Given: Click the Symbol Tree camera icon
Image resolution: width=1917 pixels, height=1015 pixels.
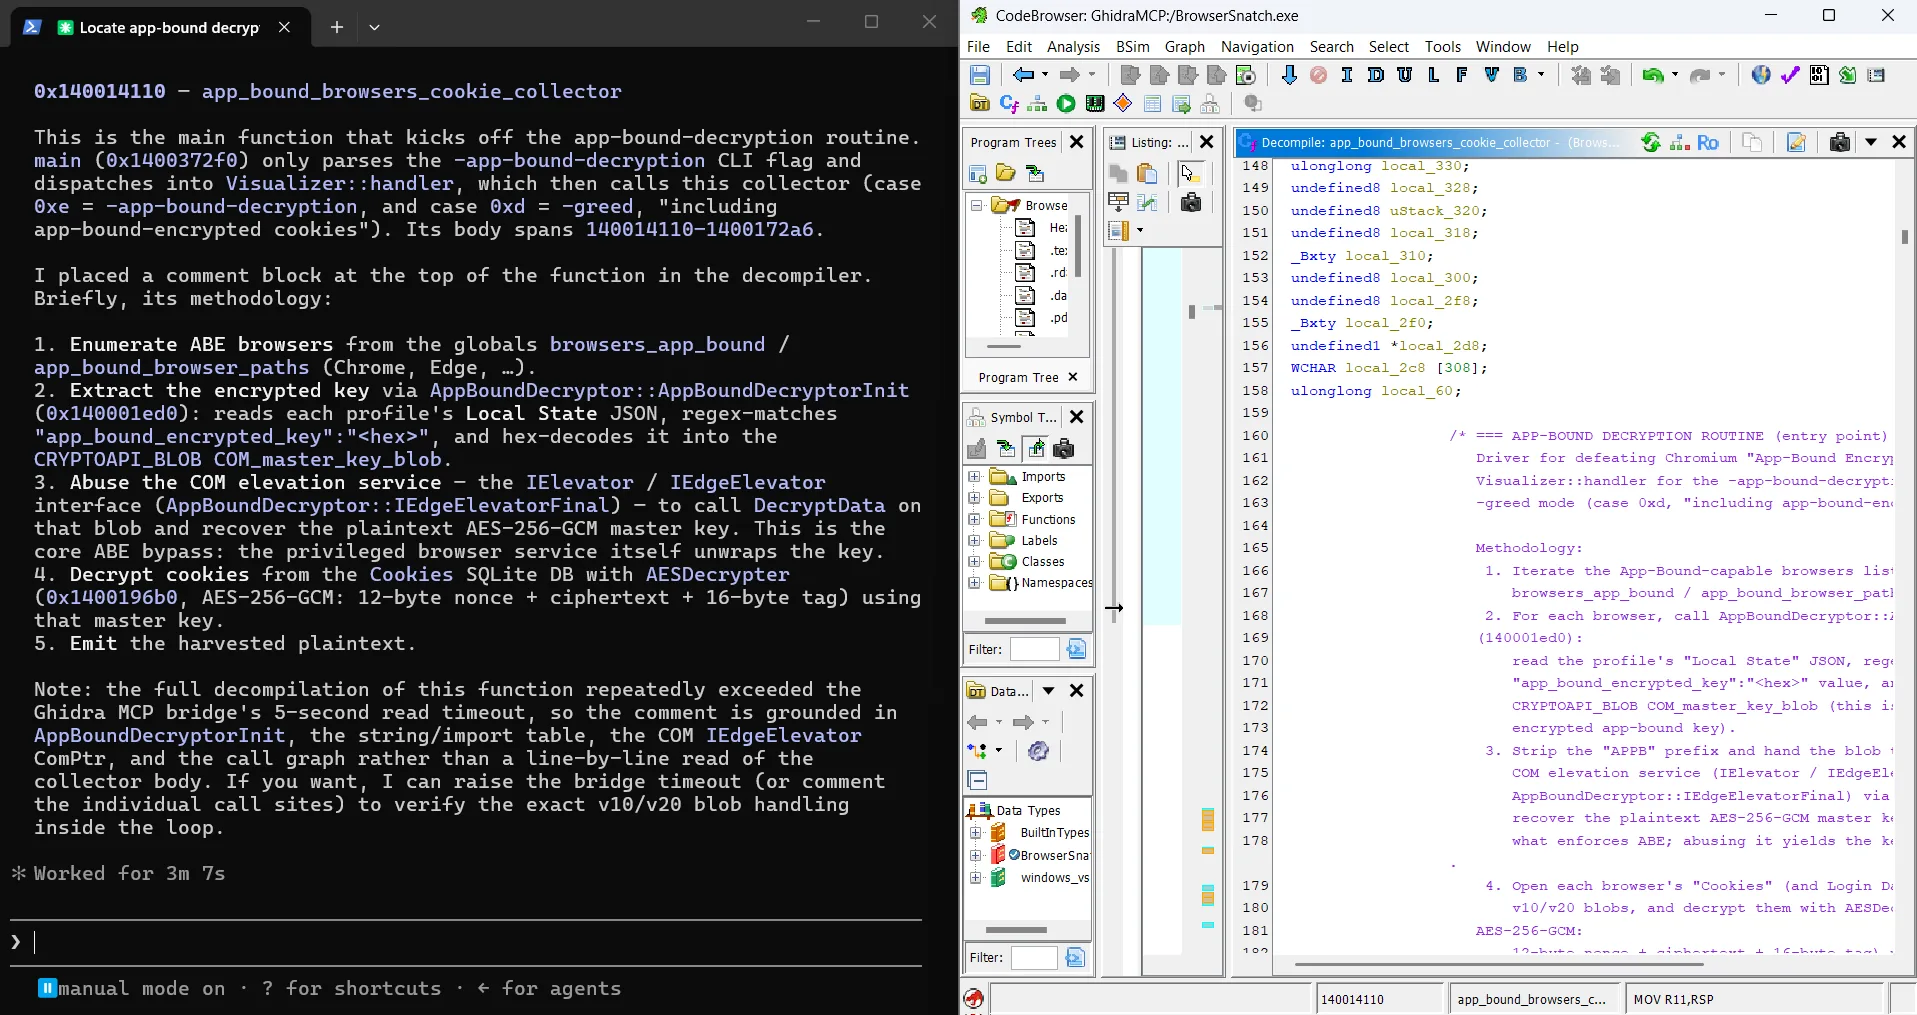Looking at the screenshot, I should [1064, 449].
